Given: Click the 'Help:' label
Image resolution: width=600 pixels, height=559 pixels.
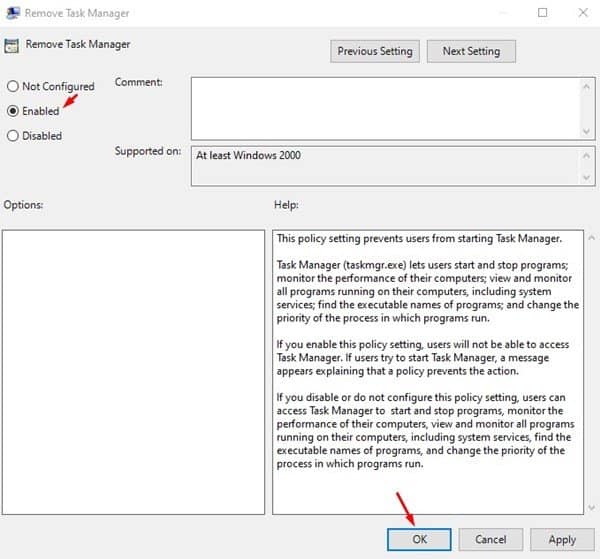Looking at the screenshot, I should click(x=286, y=205).
